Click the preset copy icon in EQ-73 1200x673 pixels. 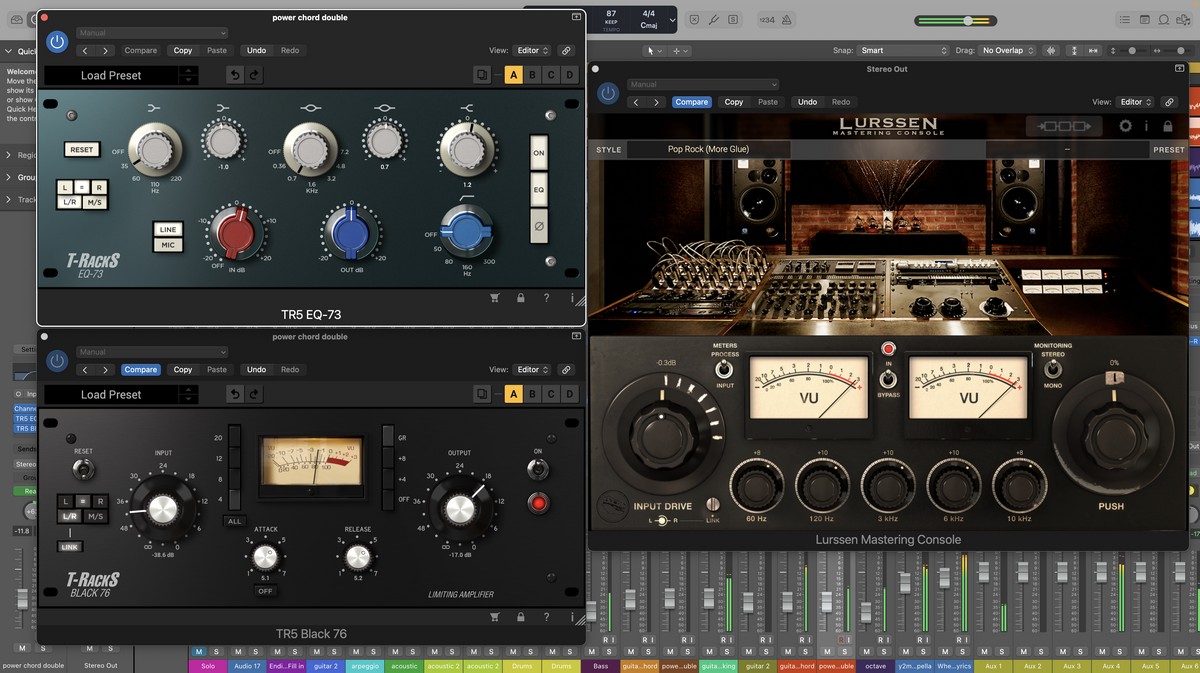click(482, 75)
